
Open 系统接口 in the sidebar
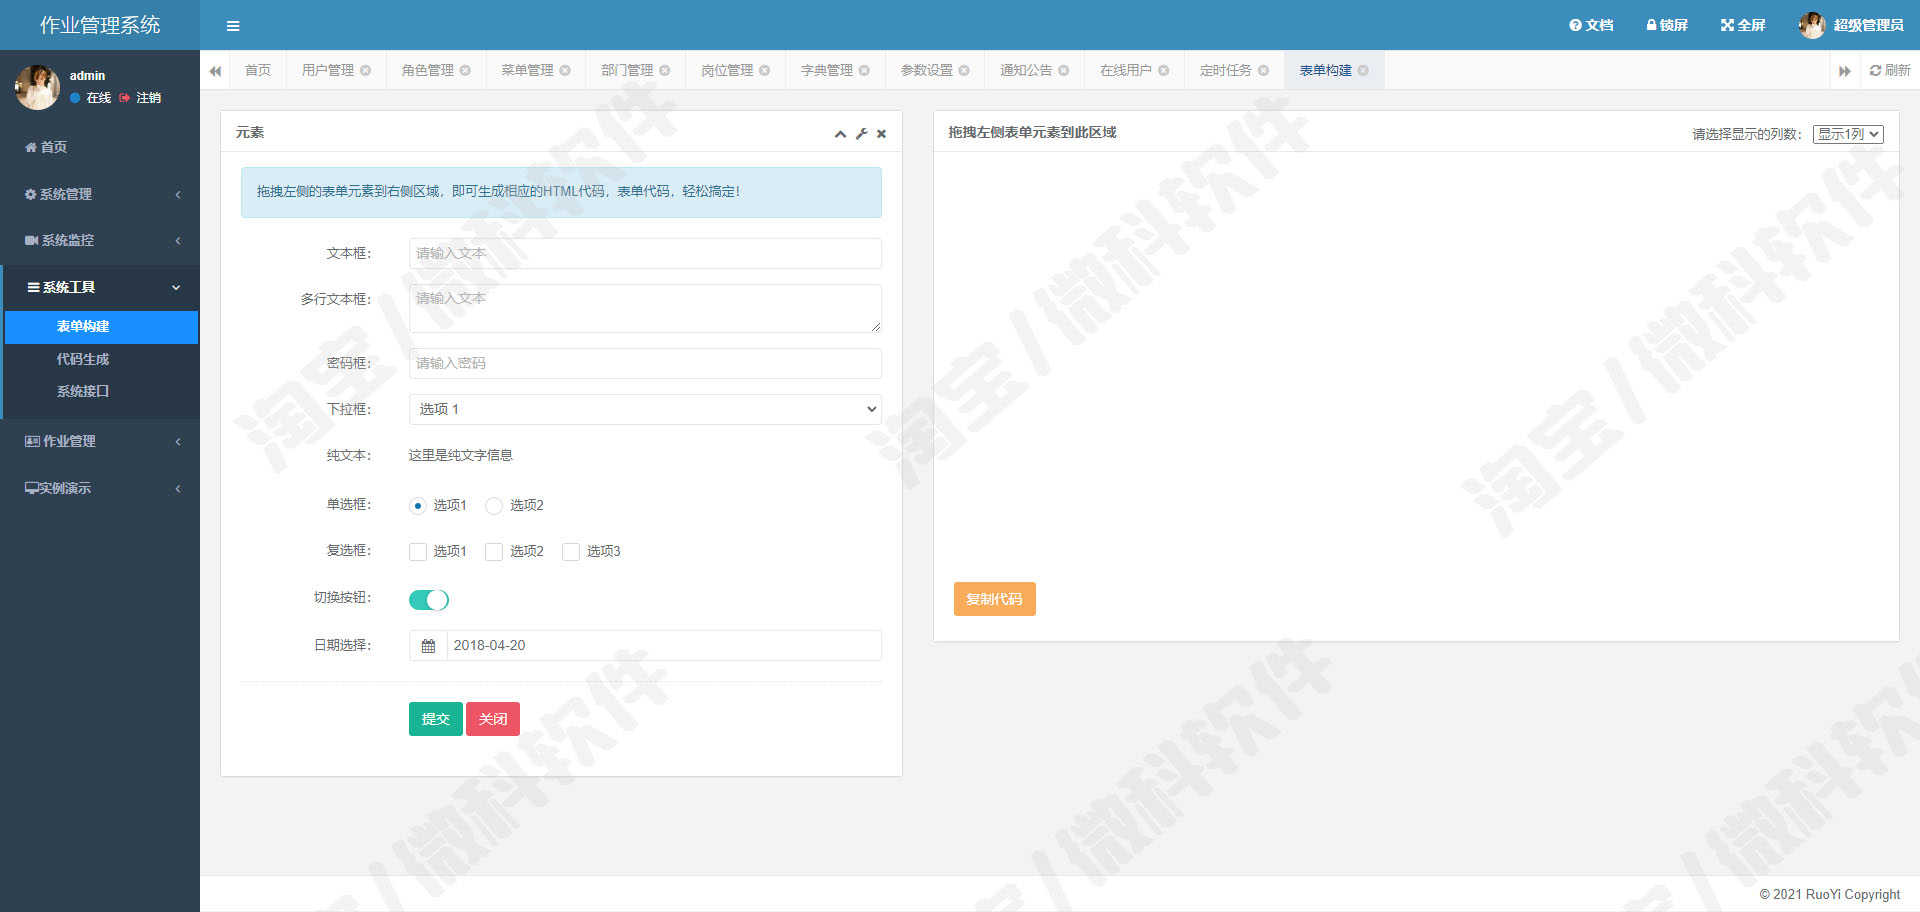(101, 391)
